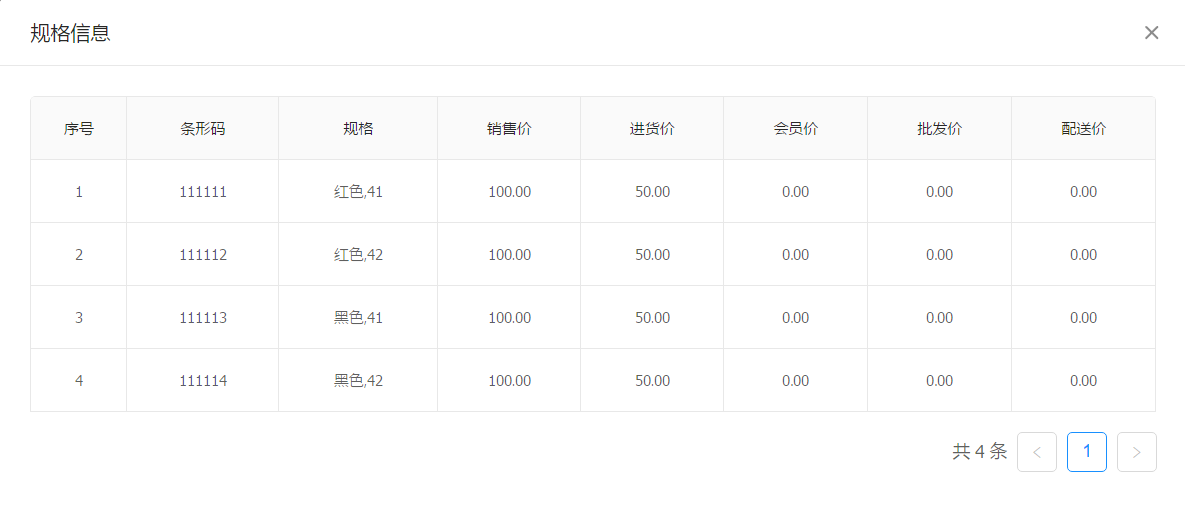This screenshot has width=1185, height=514.
Task: Select barcode cell 111112
Action: point(203,255)
